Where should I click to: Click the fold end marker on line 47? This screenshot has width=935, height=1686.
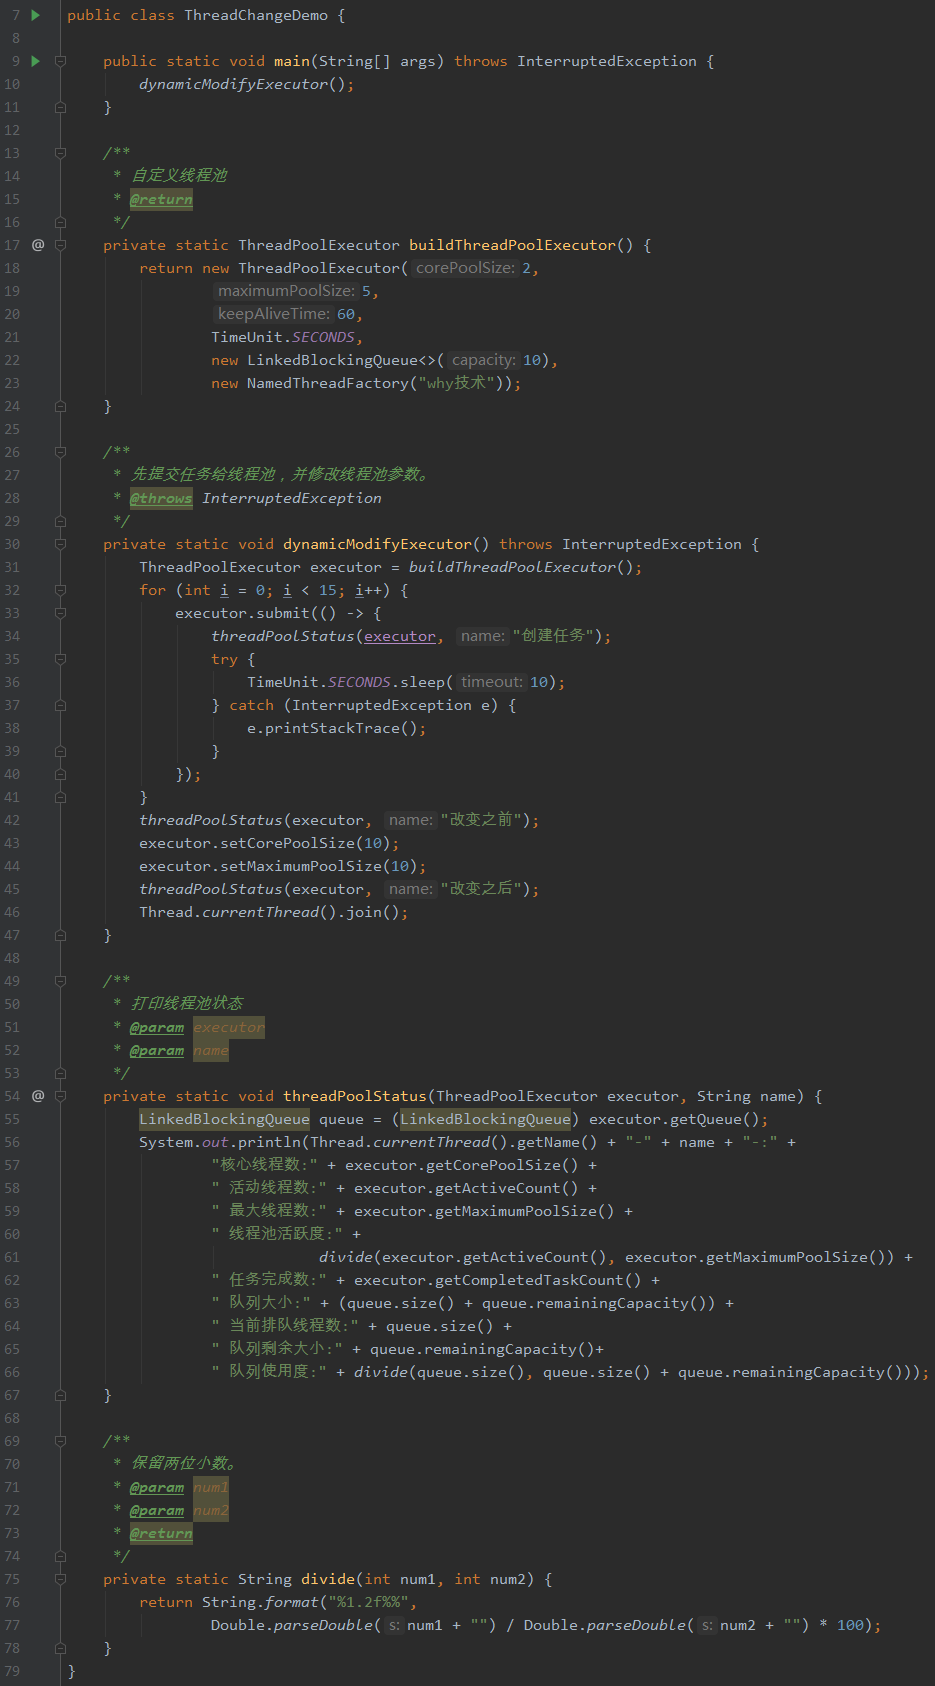click(x=60, y=935)
